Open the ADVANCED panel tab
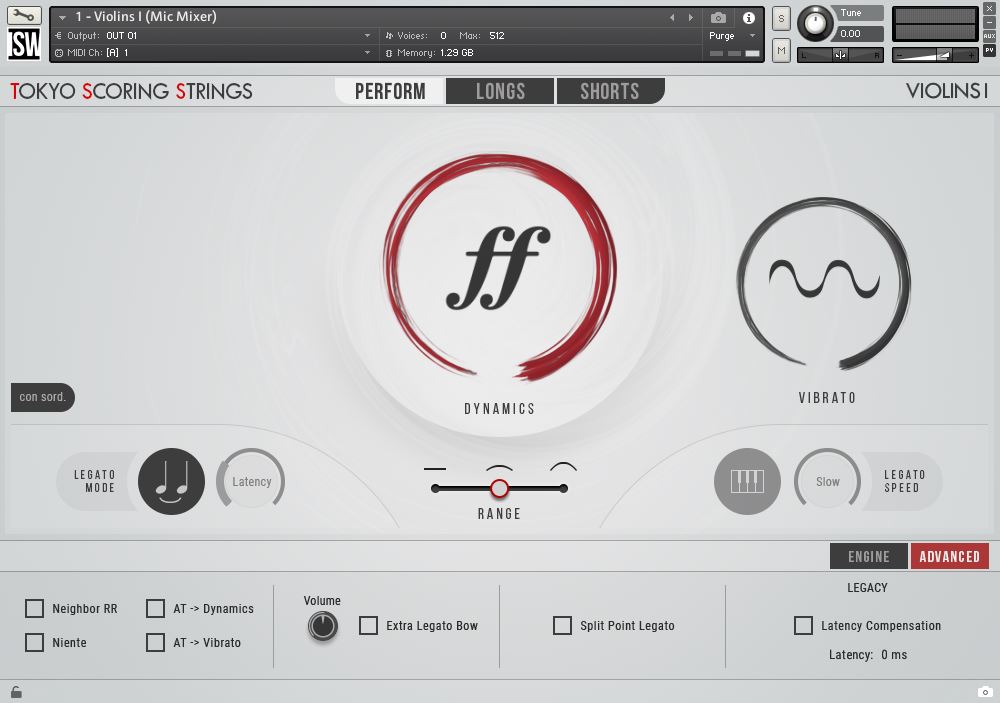Viewport: 1000px width, 703px height. pyautogui.click(x=950, y=556)
